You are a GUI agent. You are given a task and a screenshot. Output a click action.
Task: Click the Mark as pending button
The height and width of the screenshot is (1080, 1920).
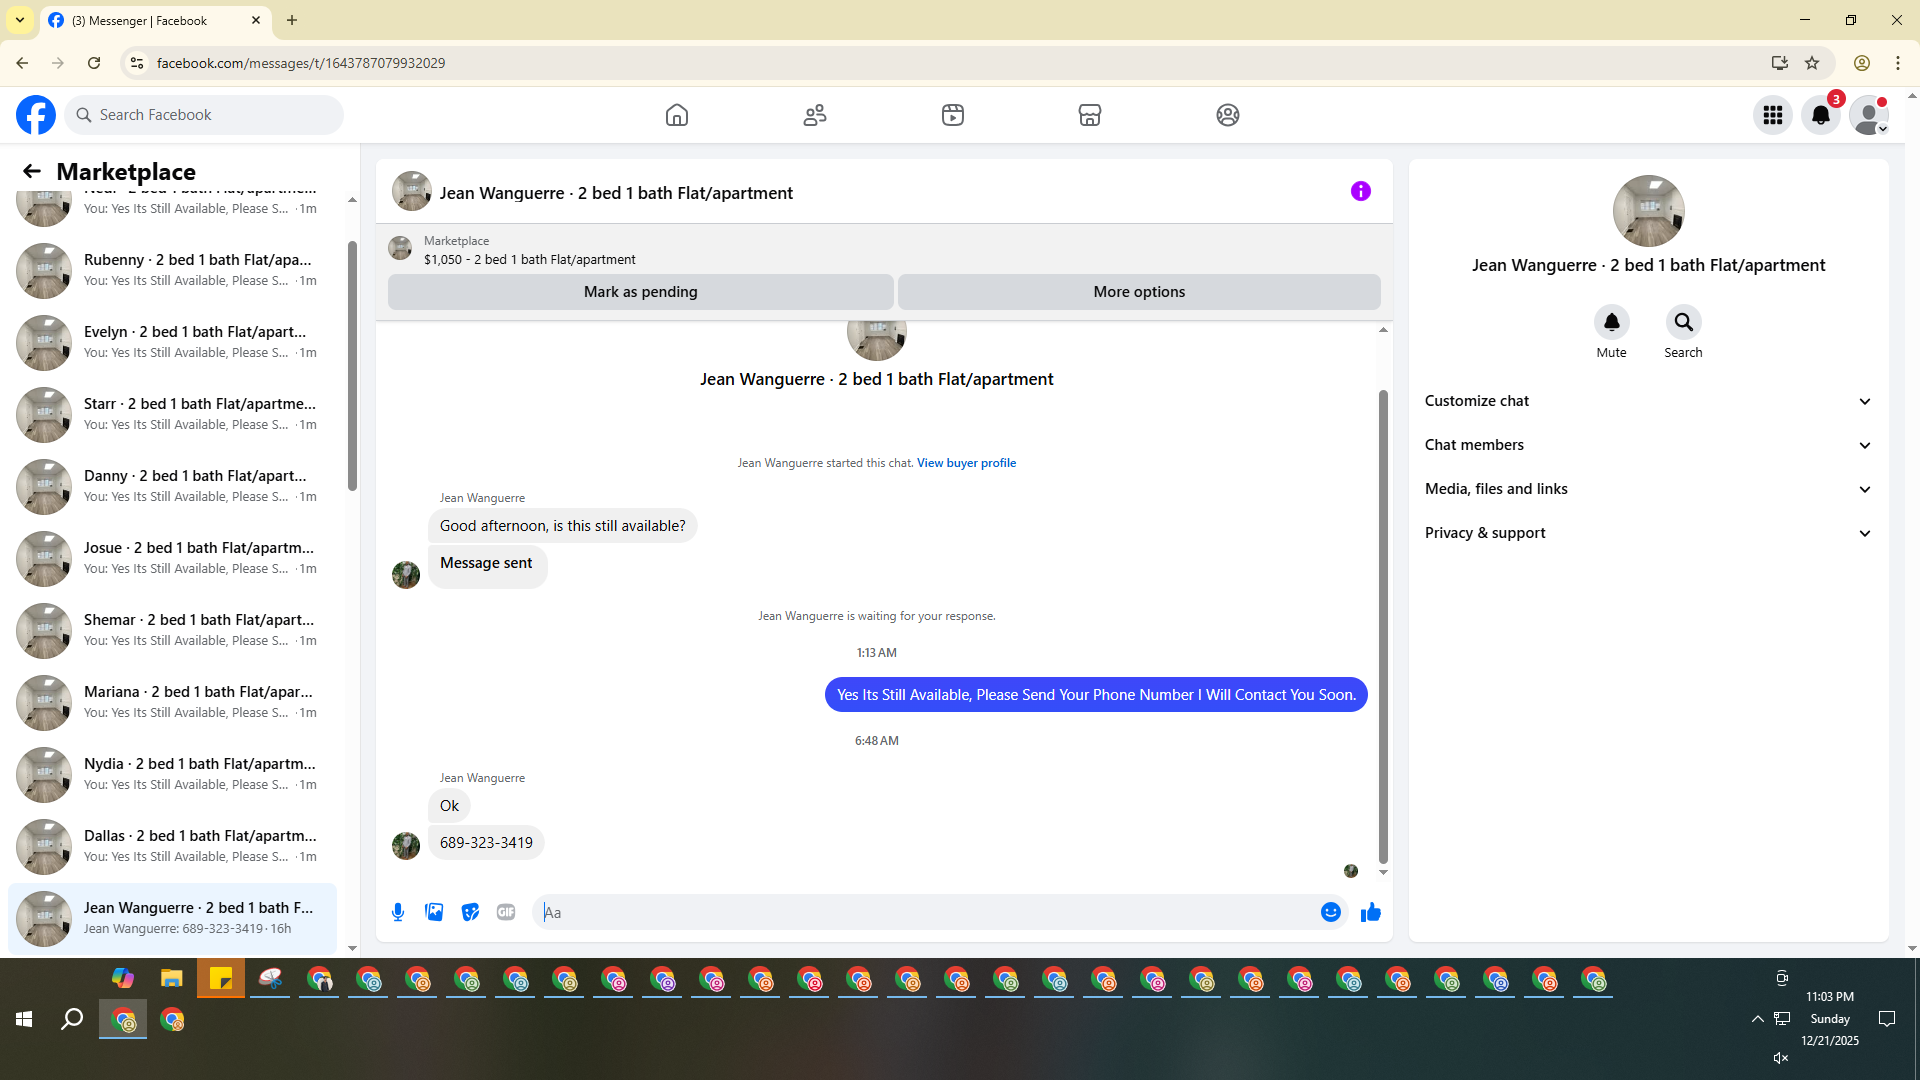coord(641,292)
